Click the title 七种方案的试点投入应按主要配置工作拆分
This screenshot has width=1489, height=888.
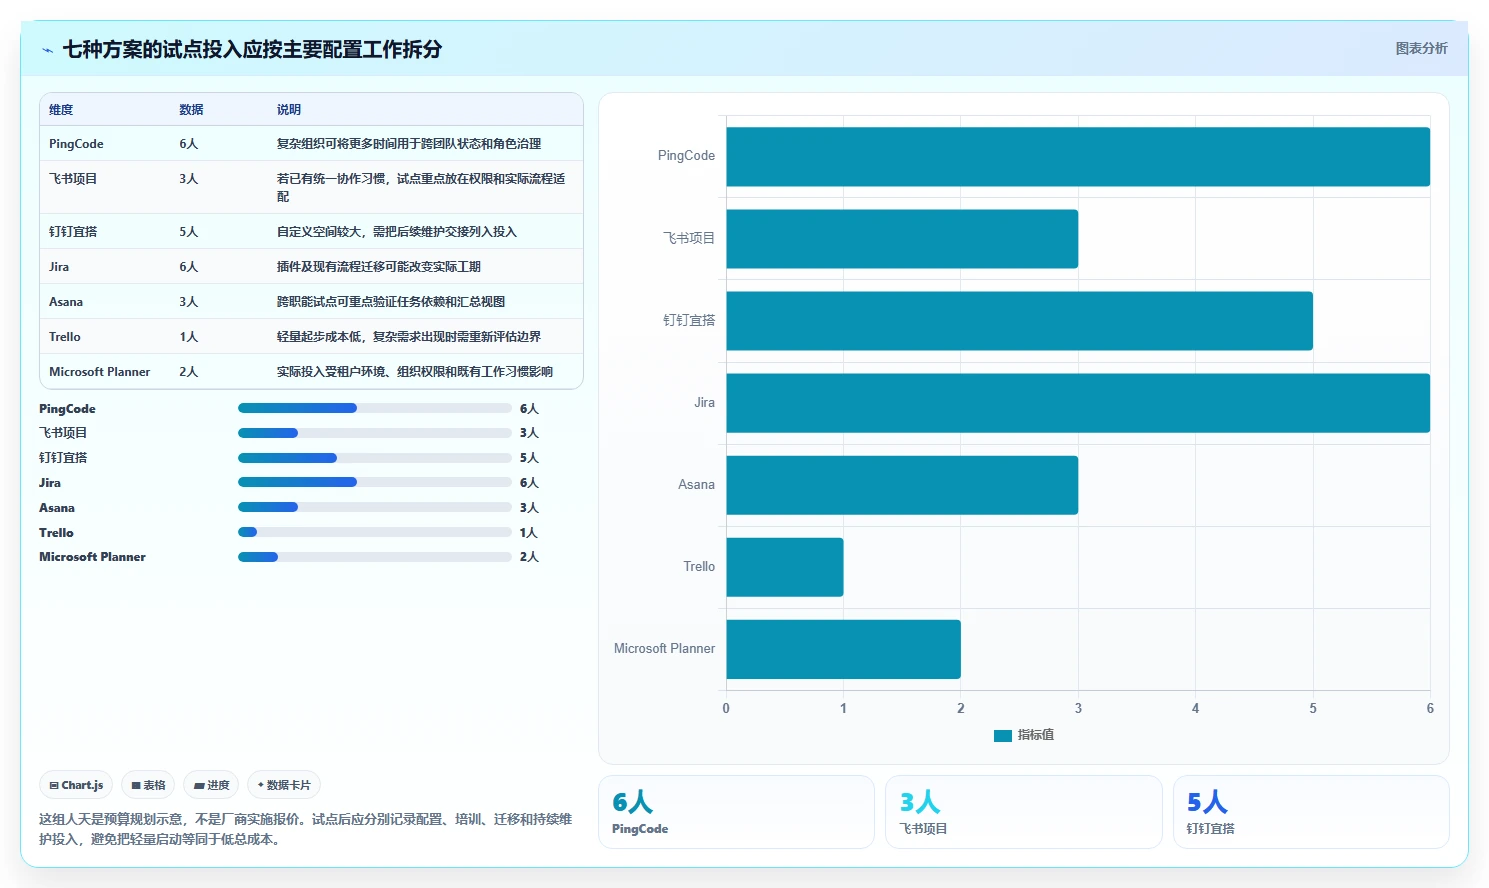[x=252, y=50]
